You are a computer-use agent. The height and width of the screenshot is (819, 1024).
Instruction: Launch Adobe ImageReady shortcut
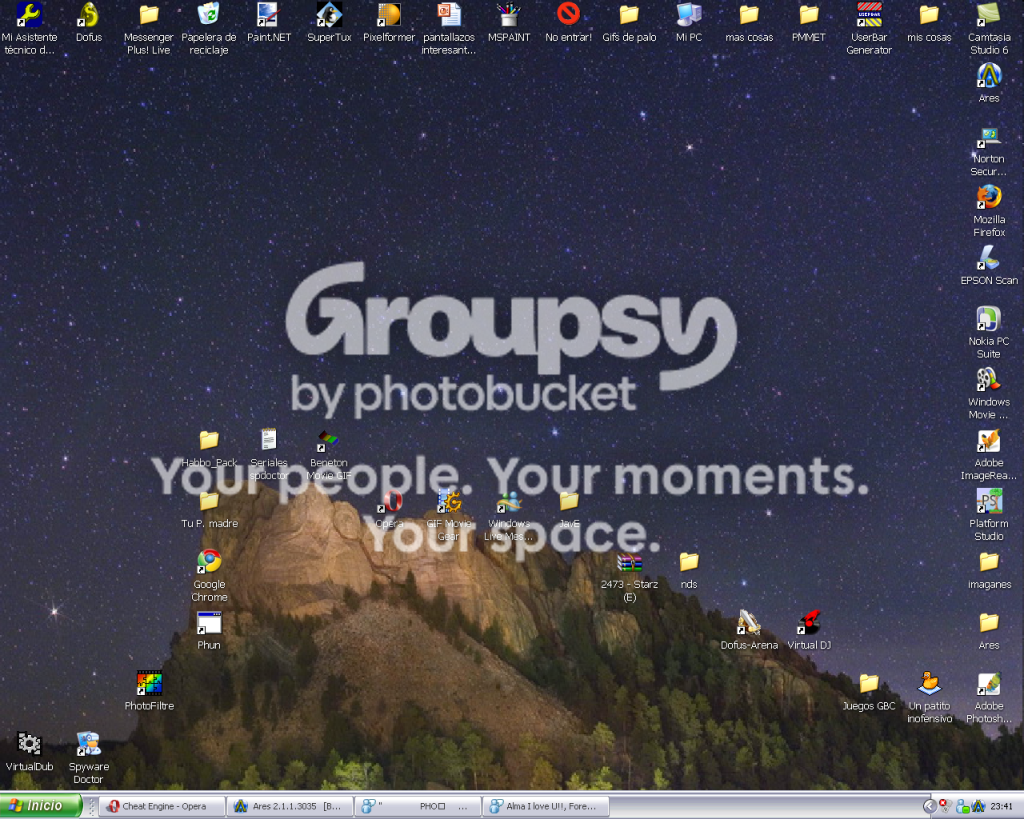989,454
